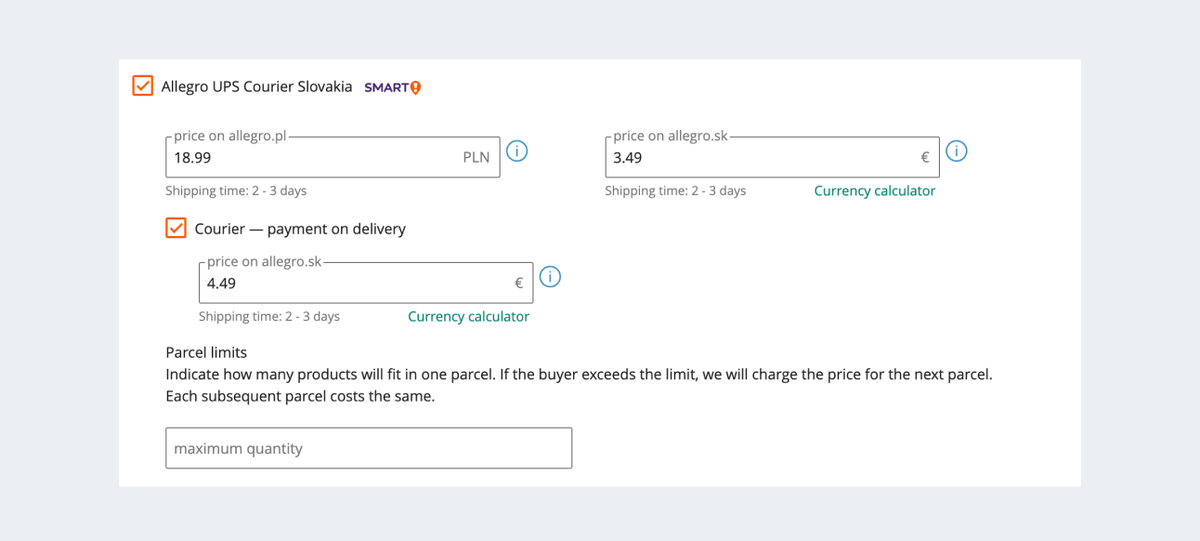
Task: Click the PLN currency suffix
Action: [476, 158]
